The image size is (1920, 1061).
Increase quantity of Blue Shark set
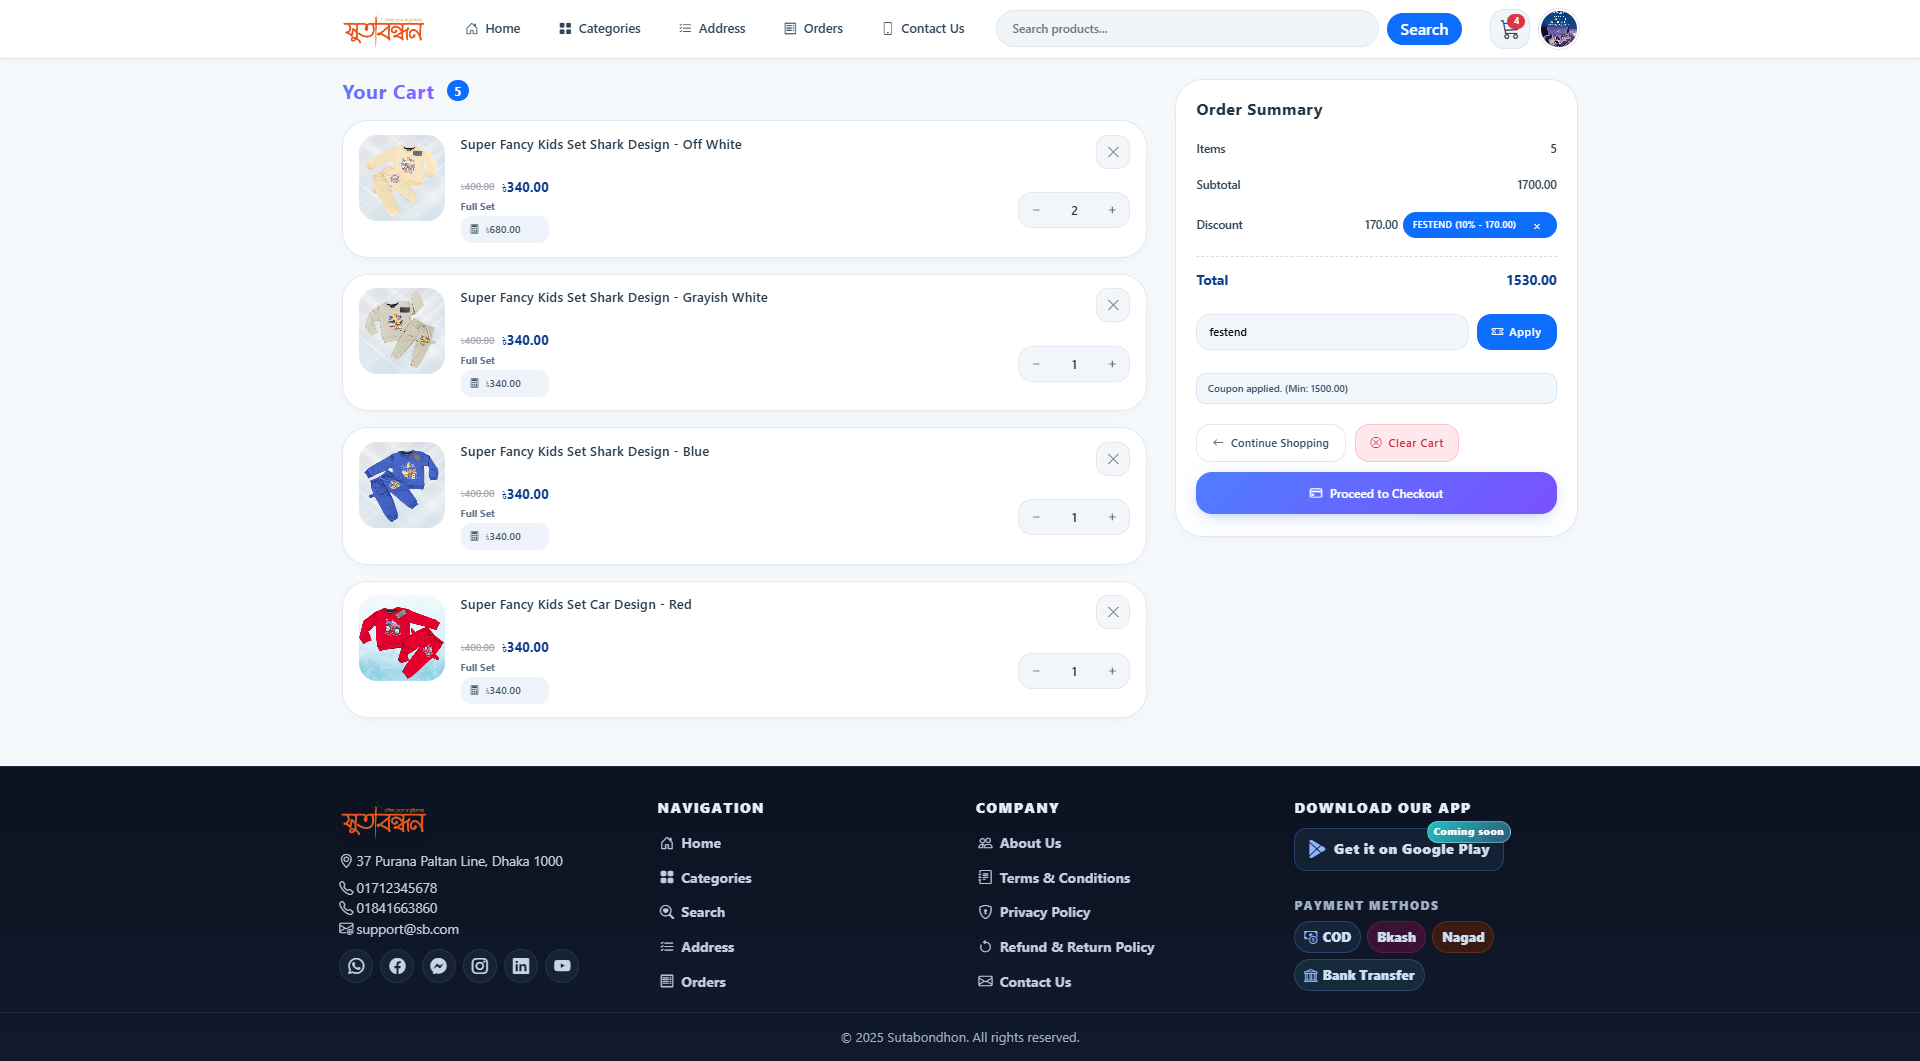[1111, 517]
